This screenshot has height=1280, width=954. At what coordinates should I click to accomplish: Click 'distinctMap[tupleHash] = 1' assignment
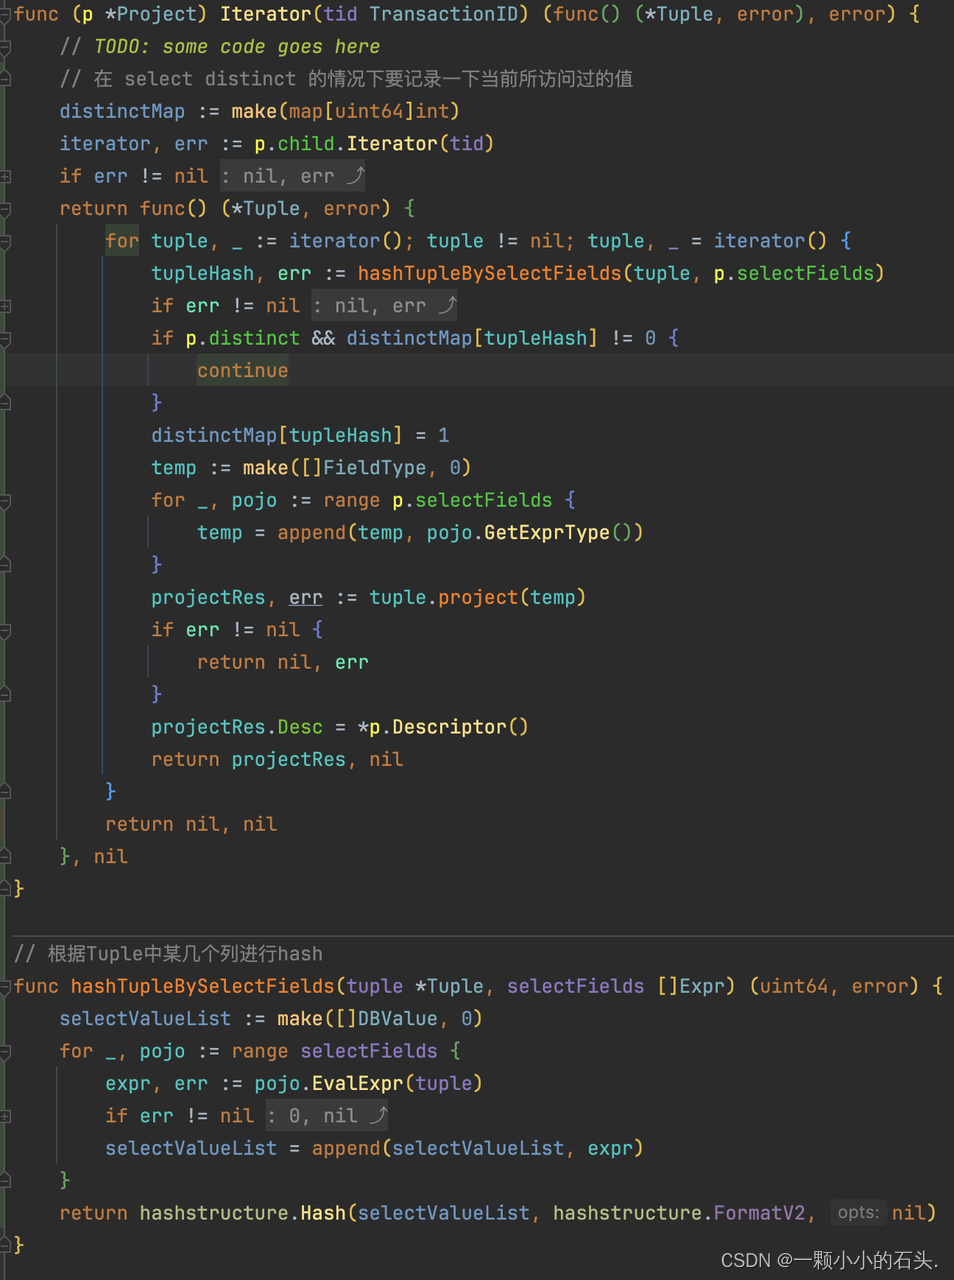coord(300,435)
